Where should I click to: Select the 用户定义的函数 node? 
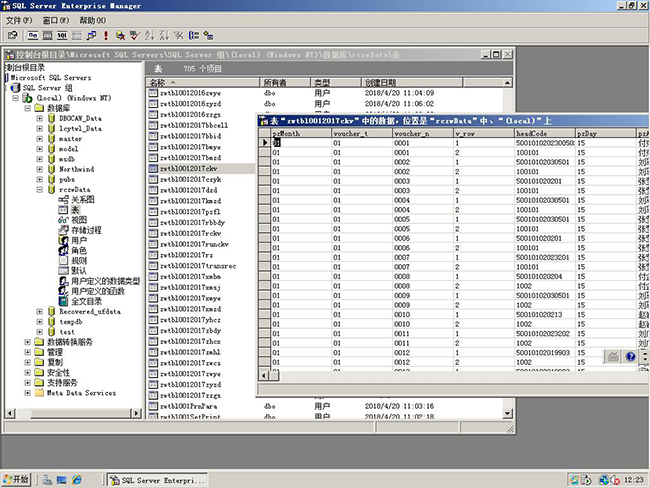tap(98, 291)
